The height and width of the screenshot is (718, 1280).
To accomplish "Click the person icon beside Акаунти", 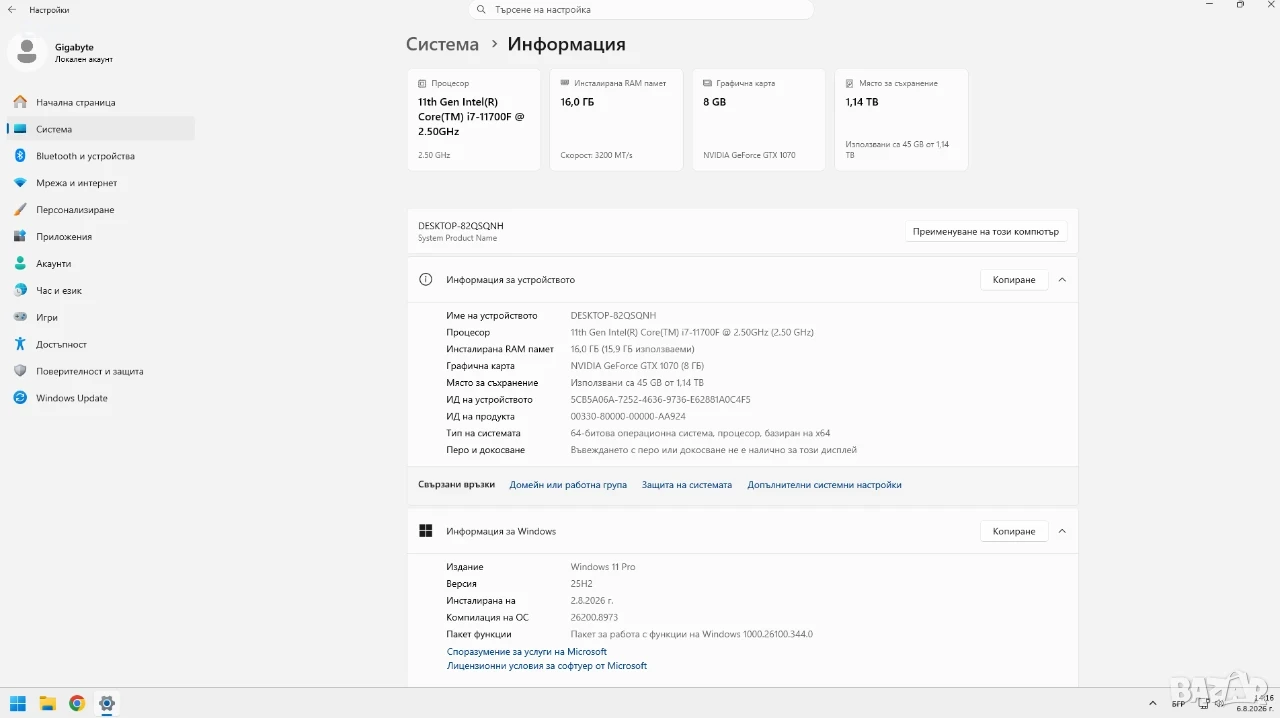I will coord(20,264).
